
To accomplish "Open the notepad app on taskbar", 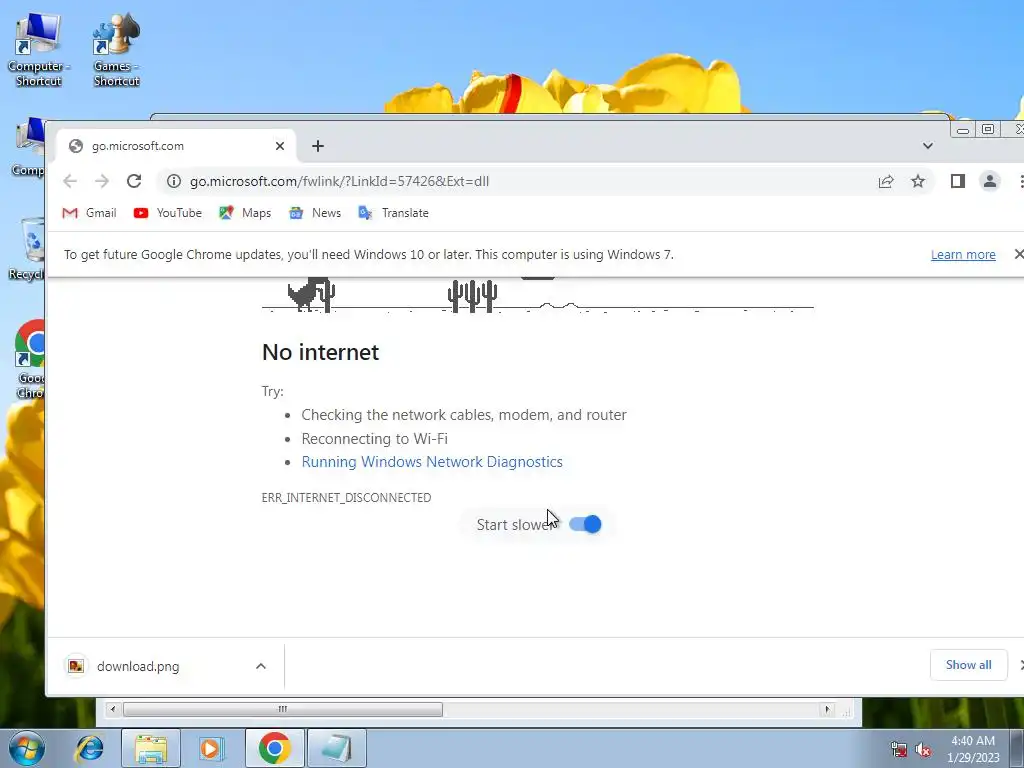I will [x=336, y=748].
